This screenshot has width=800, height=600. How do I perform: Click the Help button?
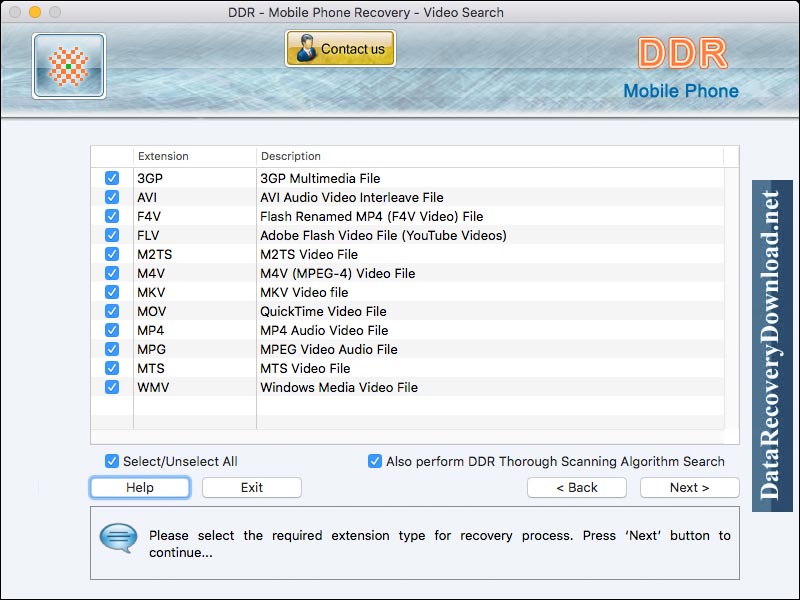coord(139,487)
